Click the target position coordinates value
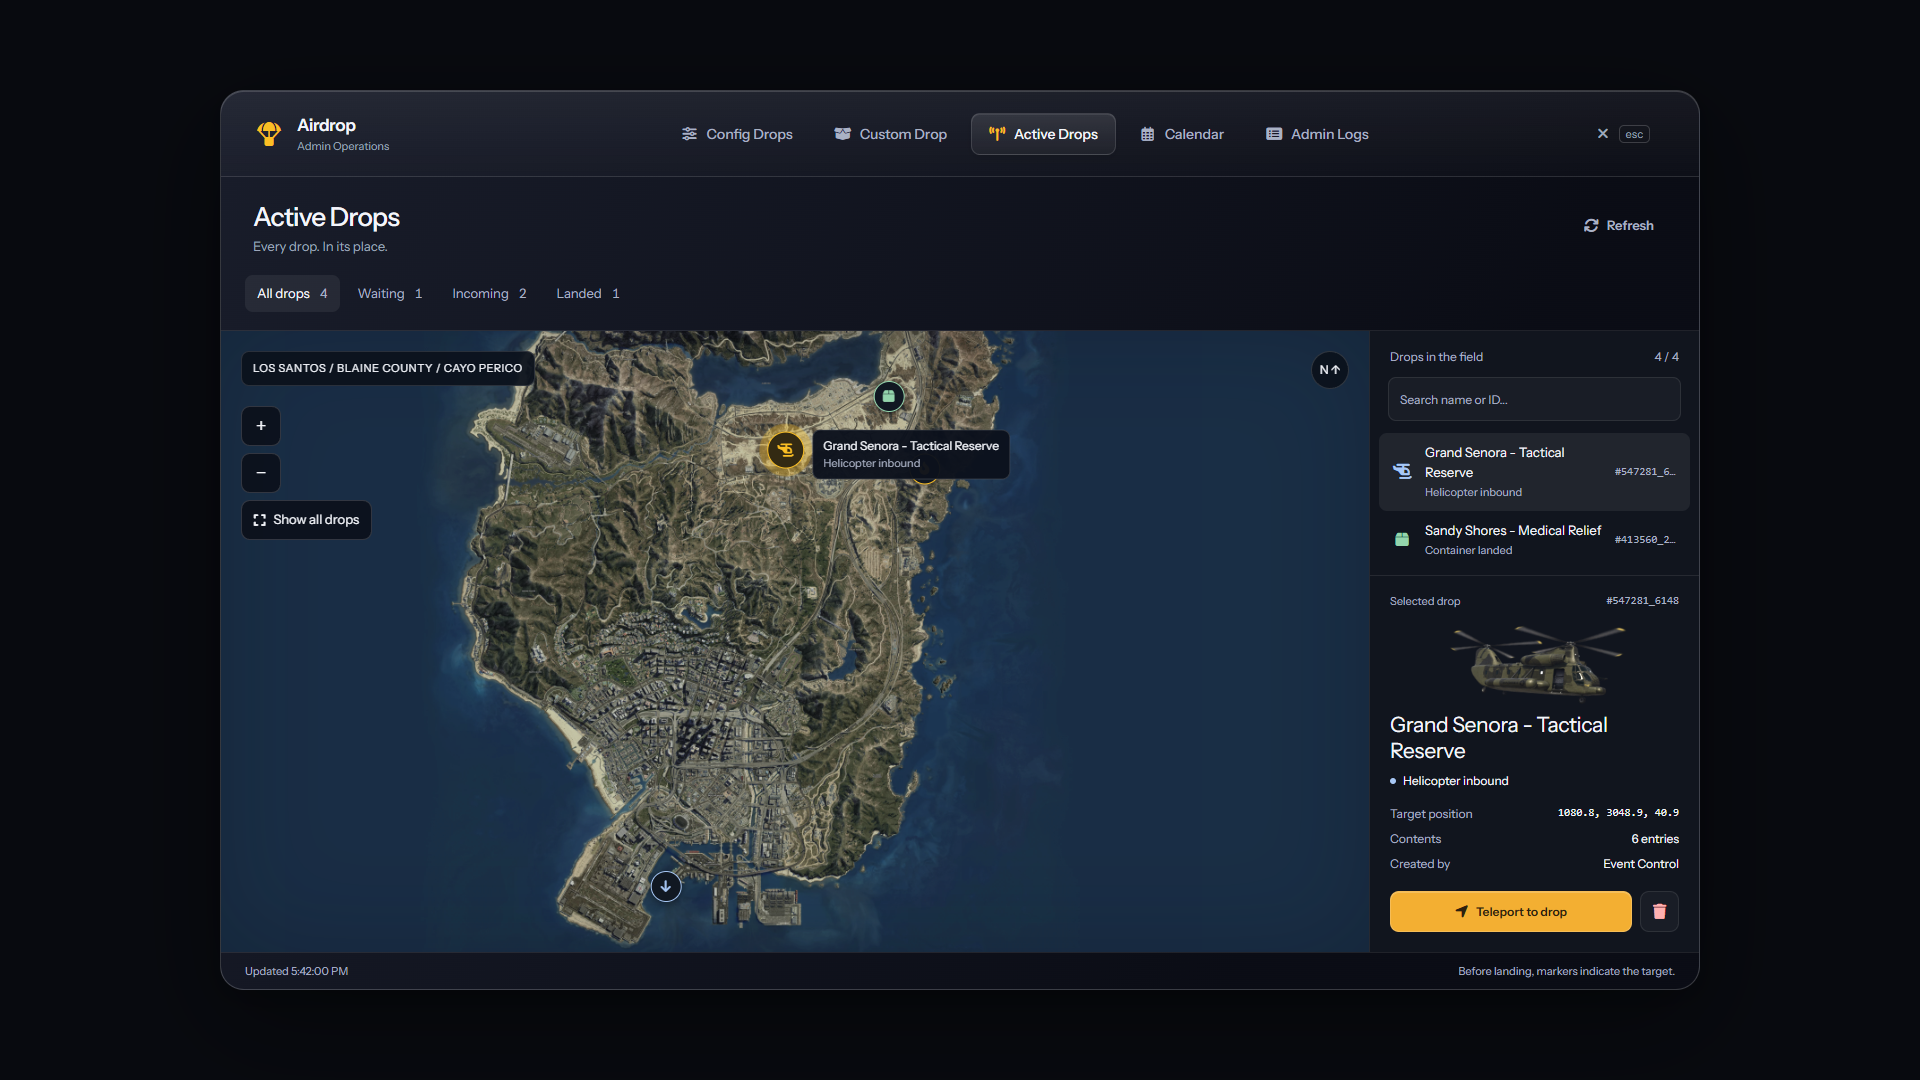This screenshot has width=1920, height=1080. tap(1618, 813)
